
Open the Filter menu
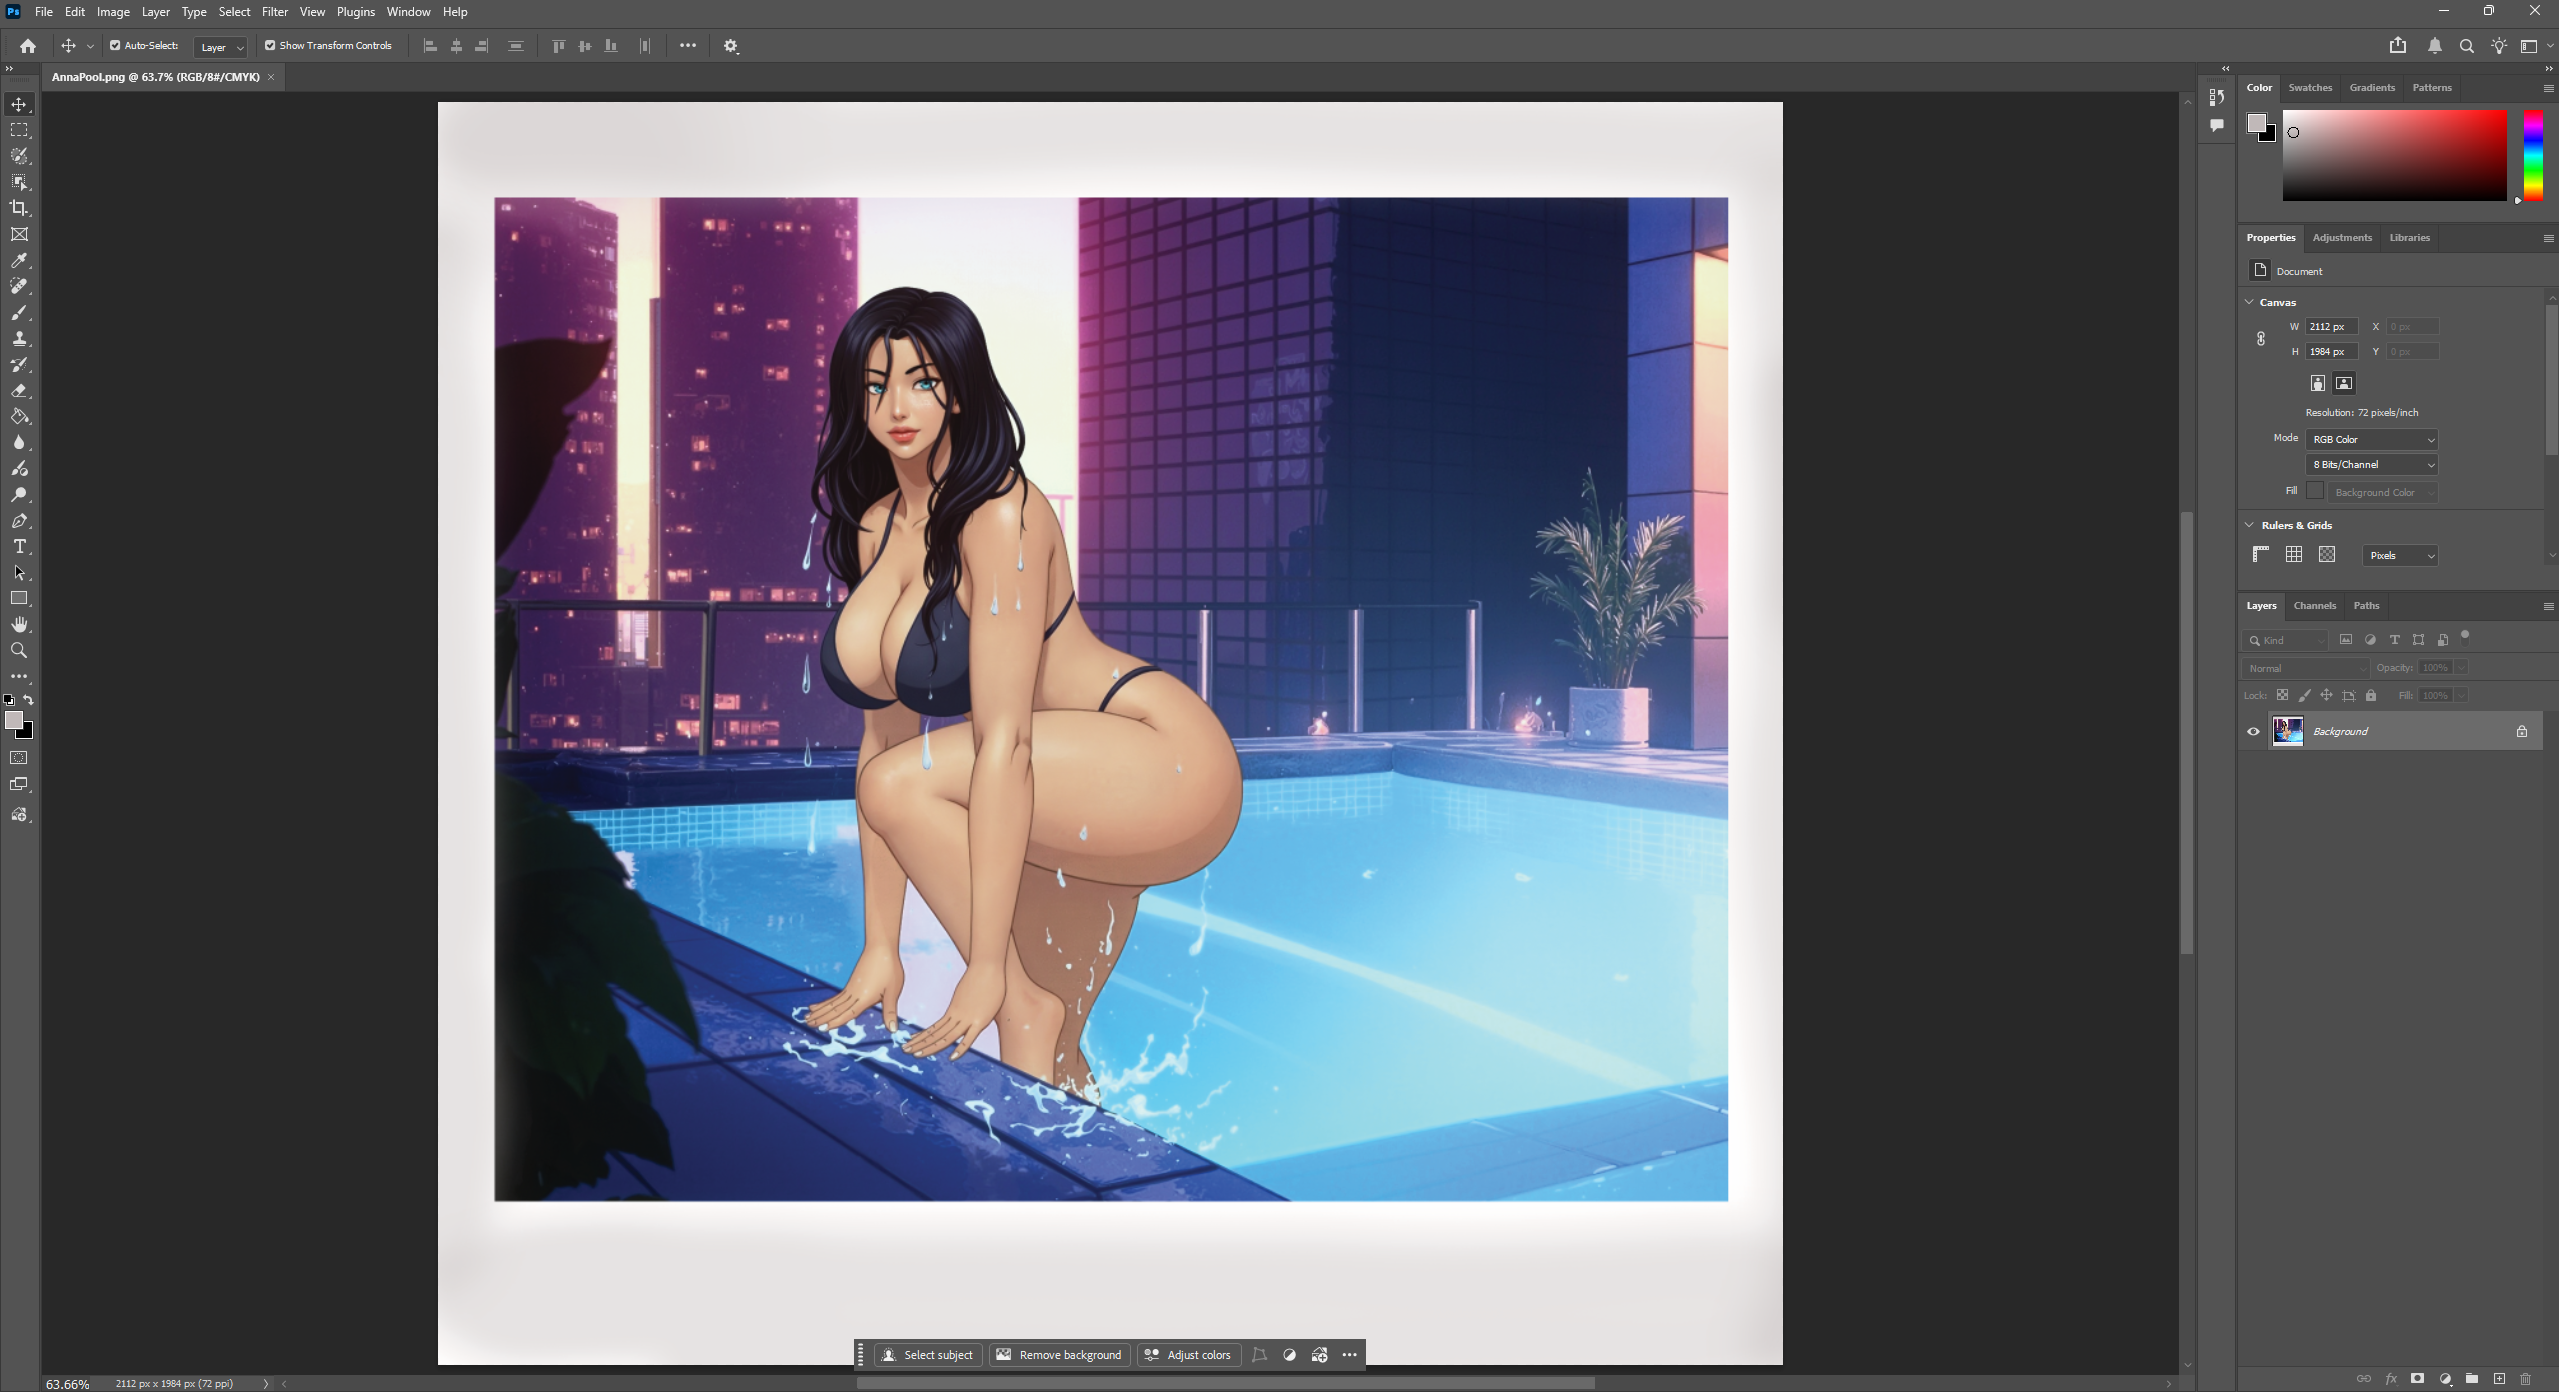(274, 12)
